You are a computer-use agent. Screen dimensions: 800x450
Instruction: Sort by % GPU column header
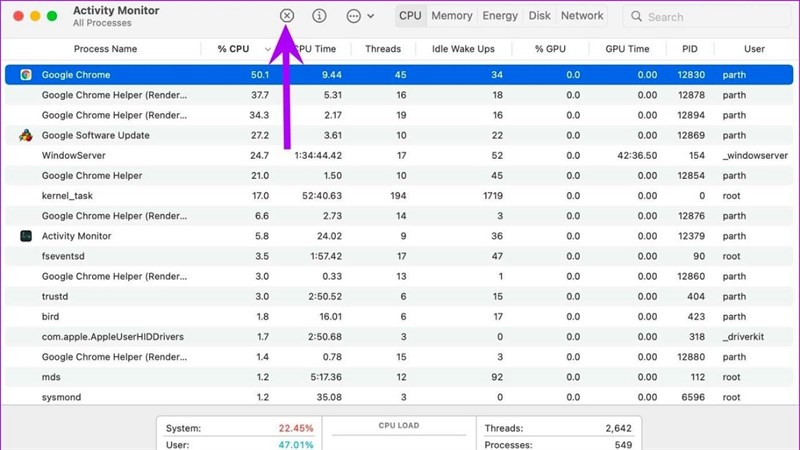(550, 49)
